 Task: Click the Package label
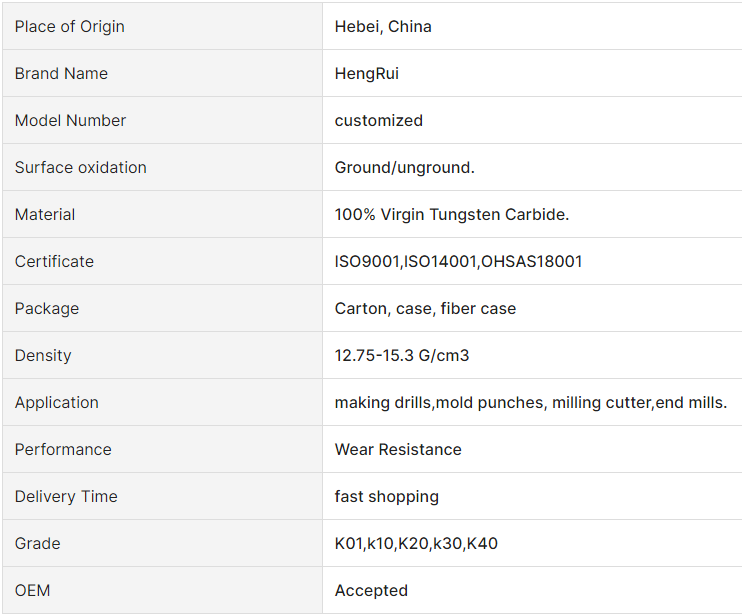click(46, 308)
